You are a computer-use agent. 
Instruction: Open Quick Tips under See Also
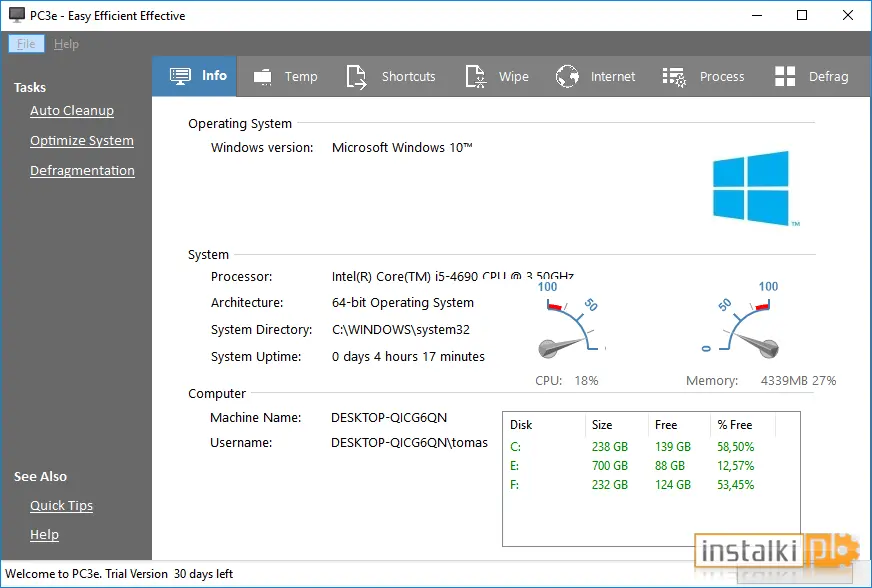61,506
